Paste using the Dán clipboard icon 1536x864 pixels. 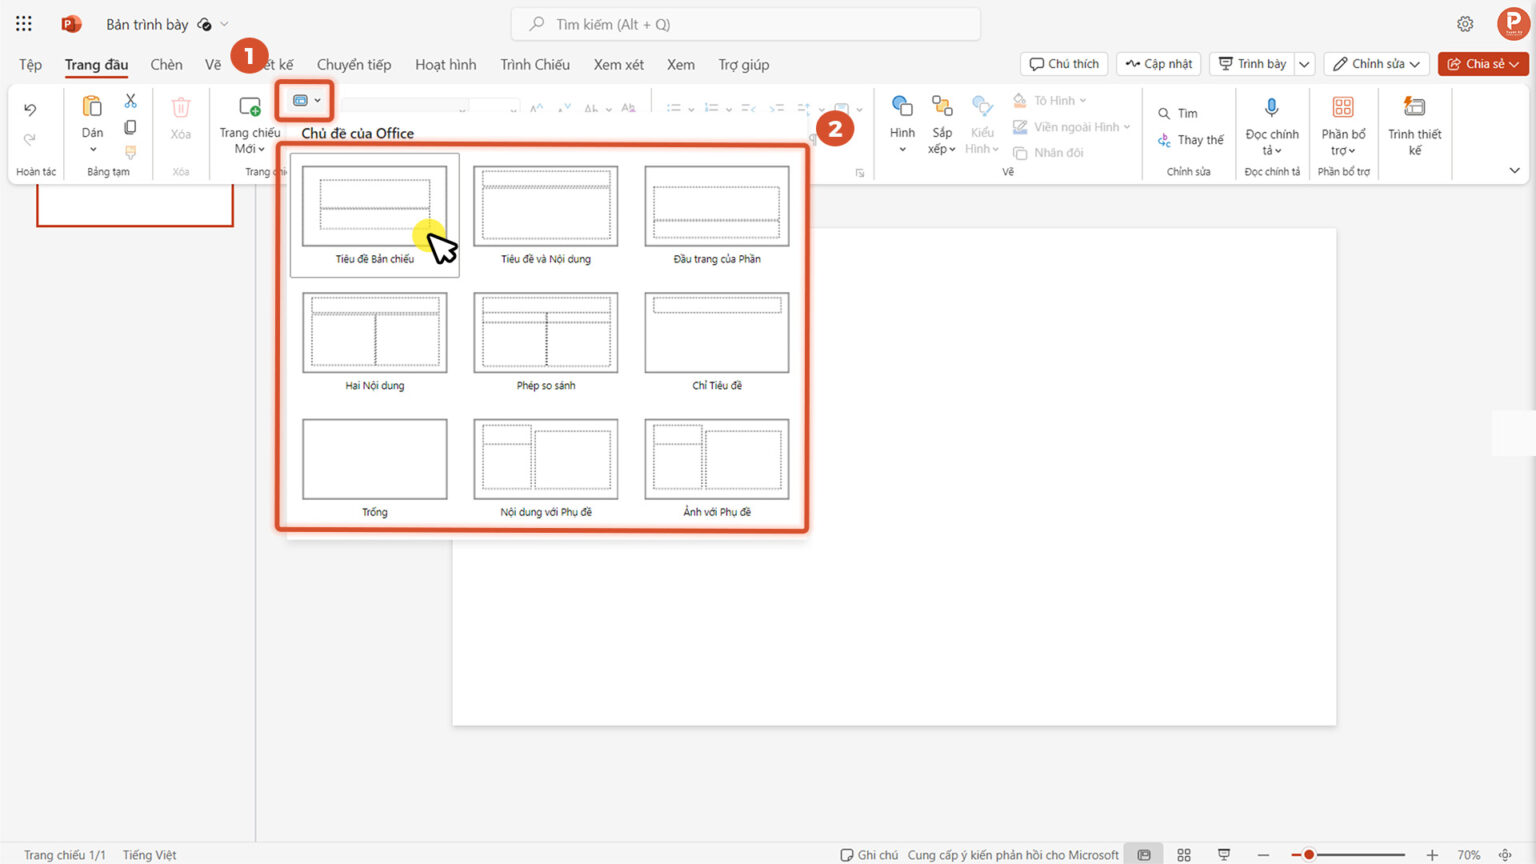(x=91, y=105)
